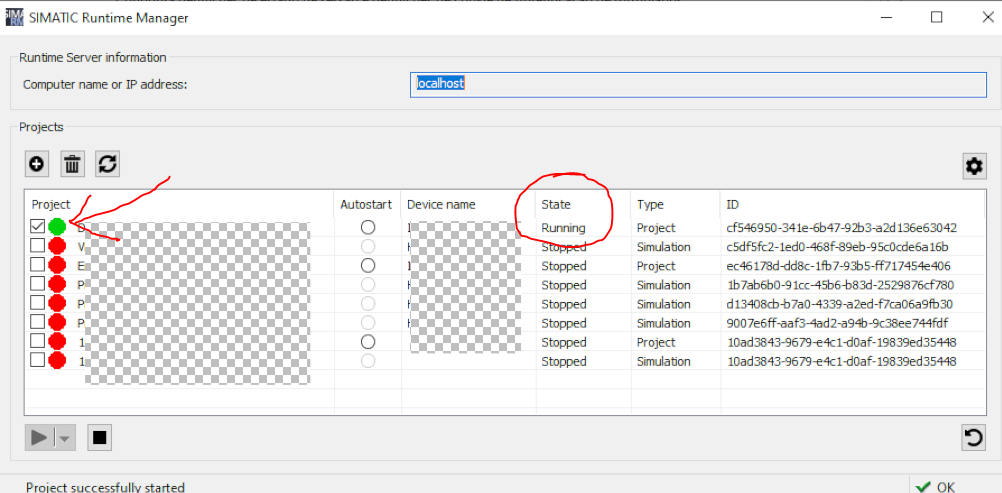Expand the start button dropdown arrow

[x=65, y=437]
